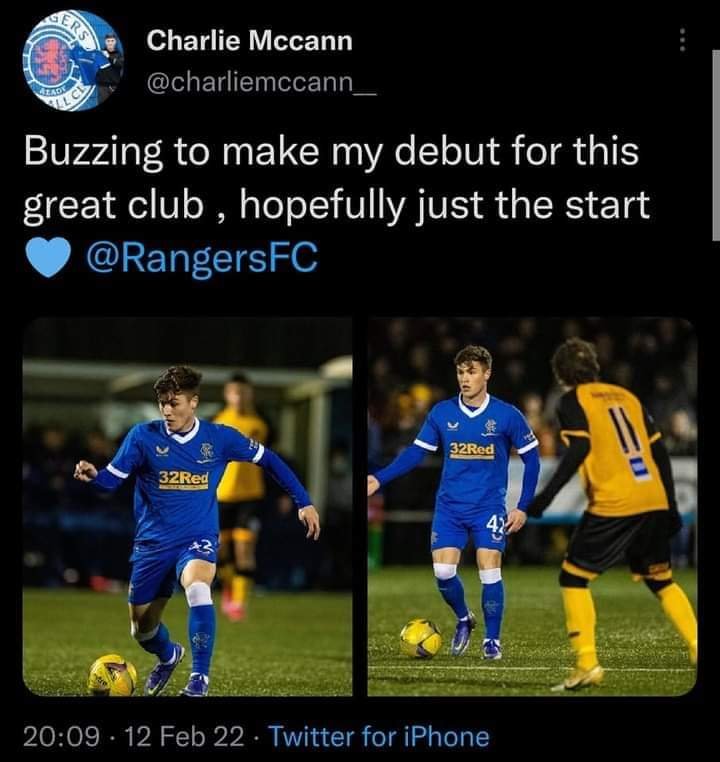The height and width of the screenshot is (762, 720).
Task: Open the right match photo thumbnail
Action: pyautogui.click(x=532, y=506)
